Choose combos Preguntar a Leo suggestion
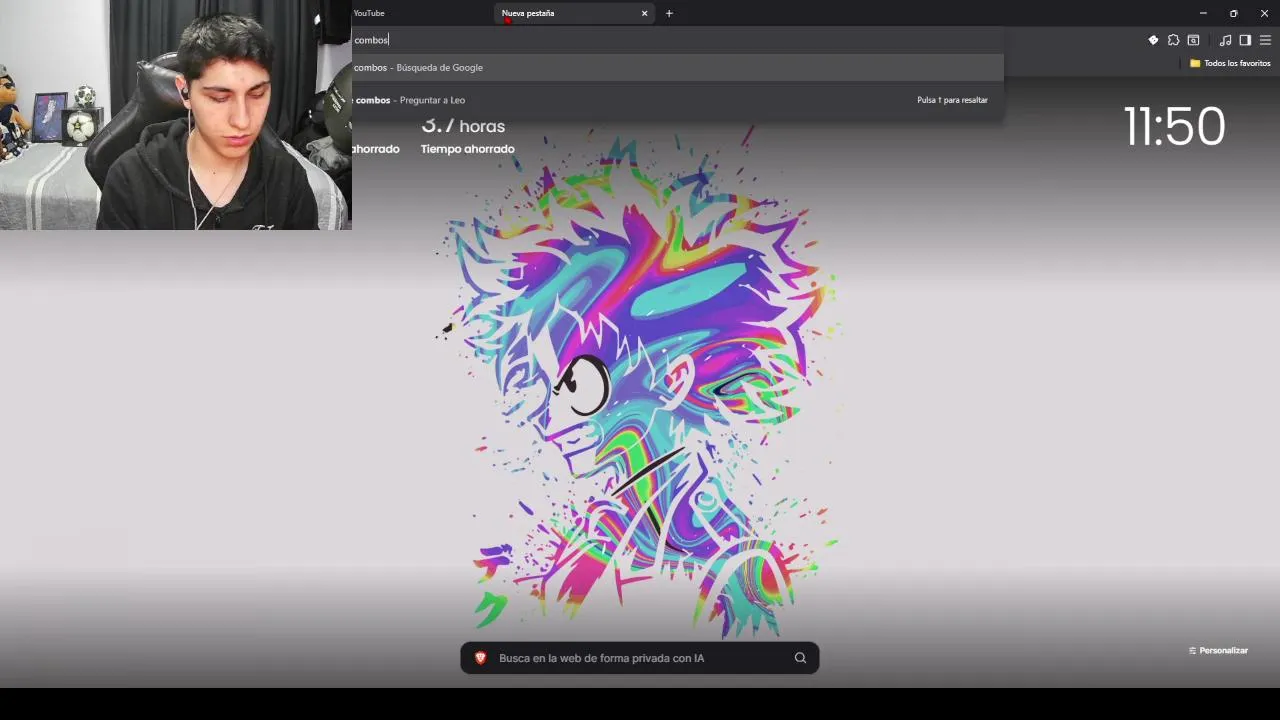This screenshot has height=720, width=1280. pos(676,100)
